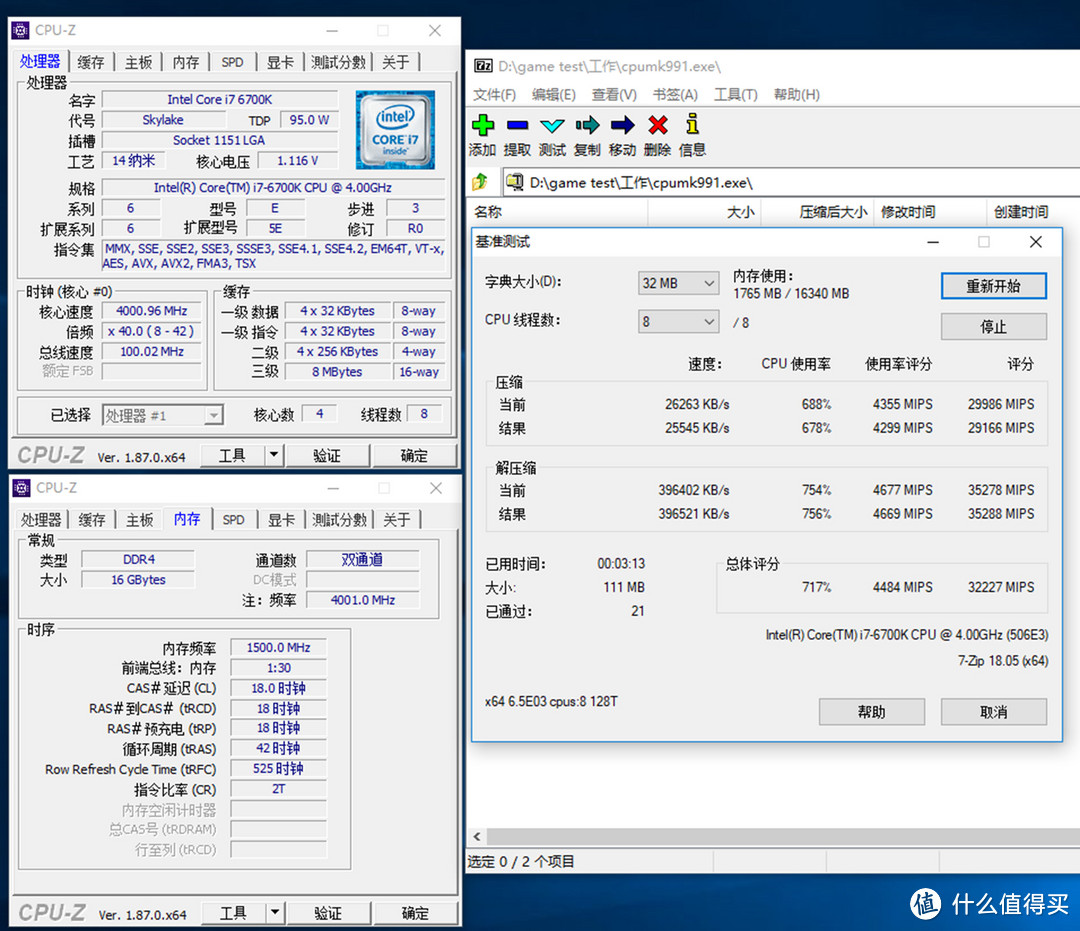This screenshot has width=1080, height=931.
Task: Switch to 显卡 tab in top CPU-Z
Action: click(x=280, y=62)
